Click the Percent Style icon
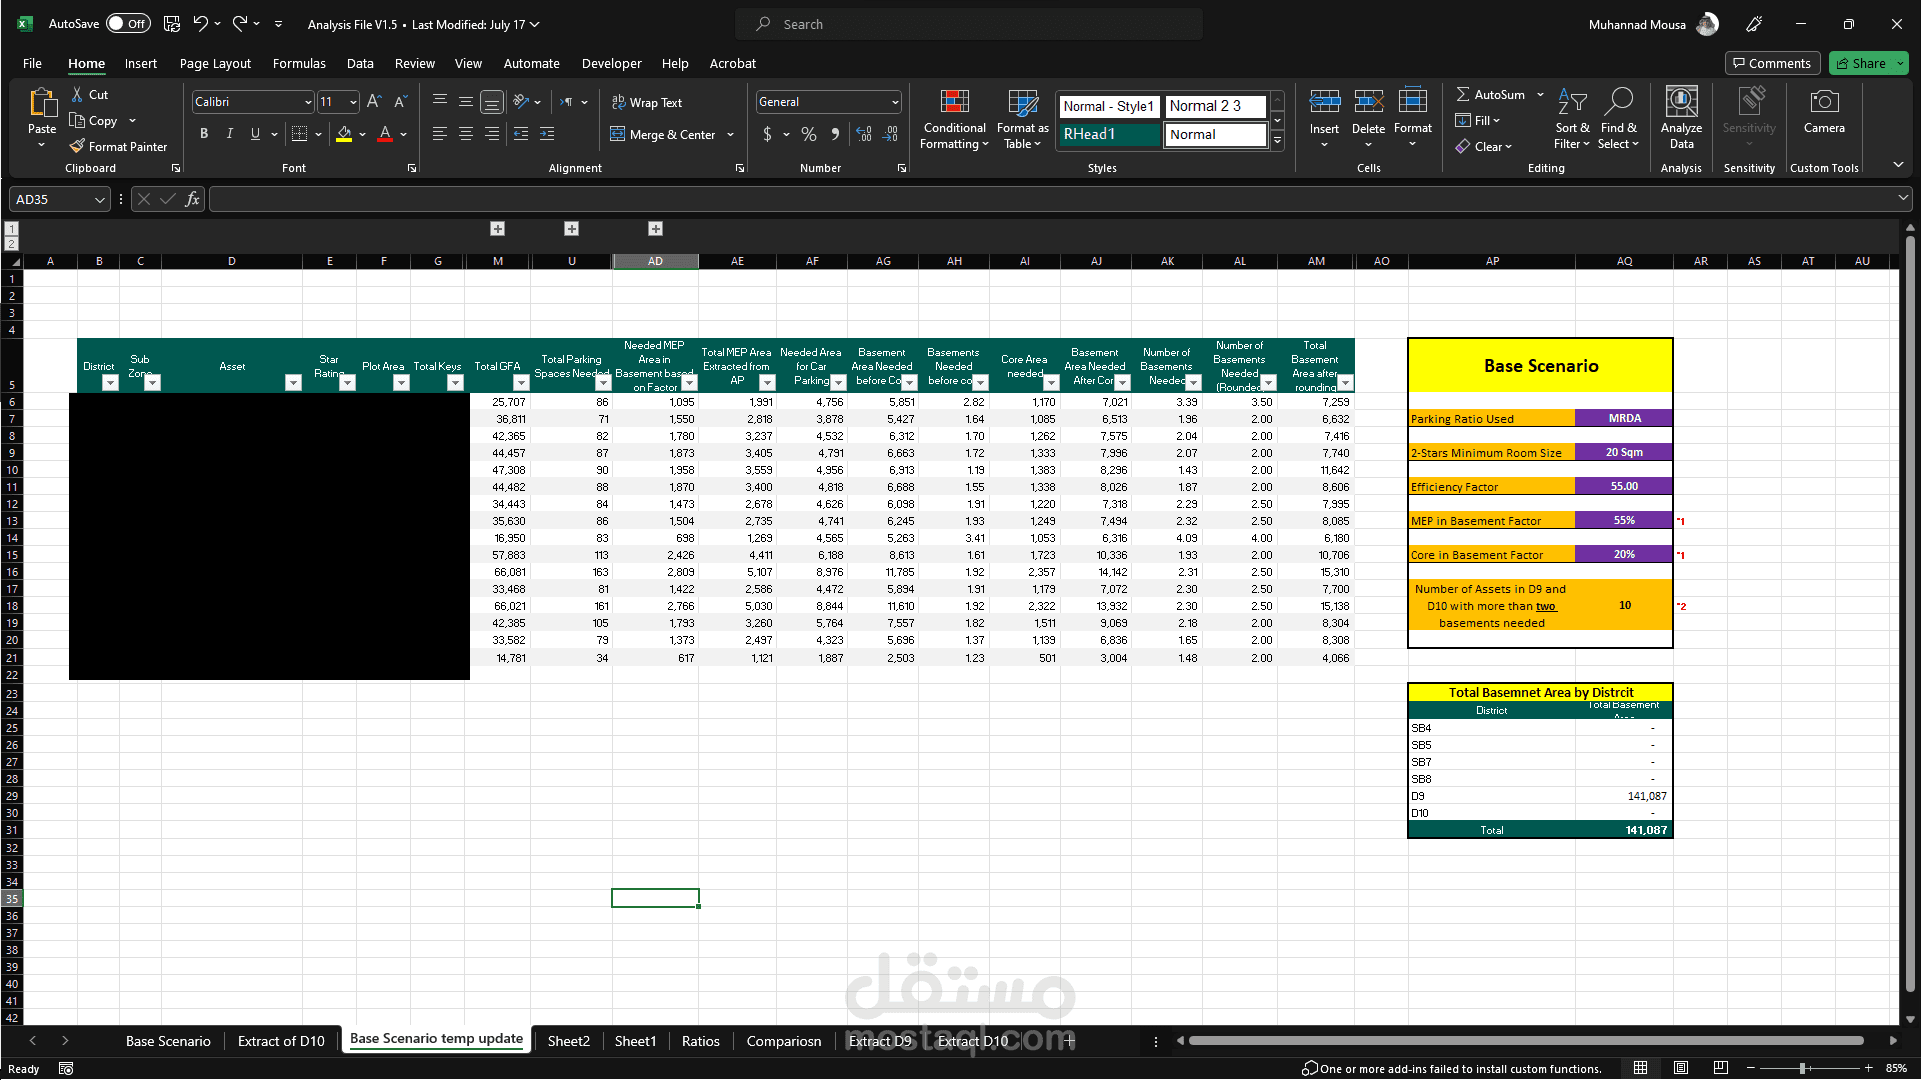 pos(809,134)
